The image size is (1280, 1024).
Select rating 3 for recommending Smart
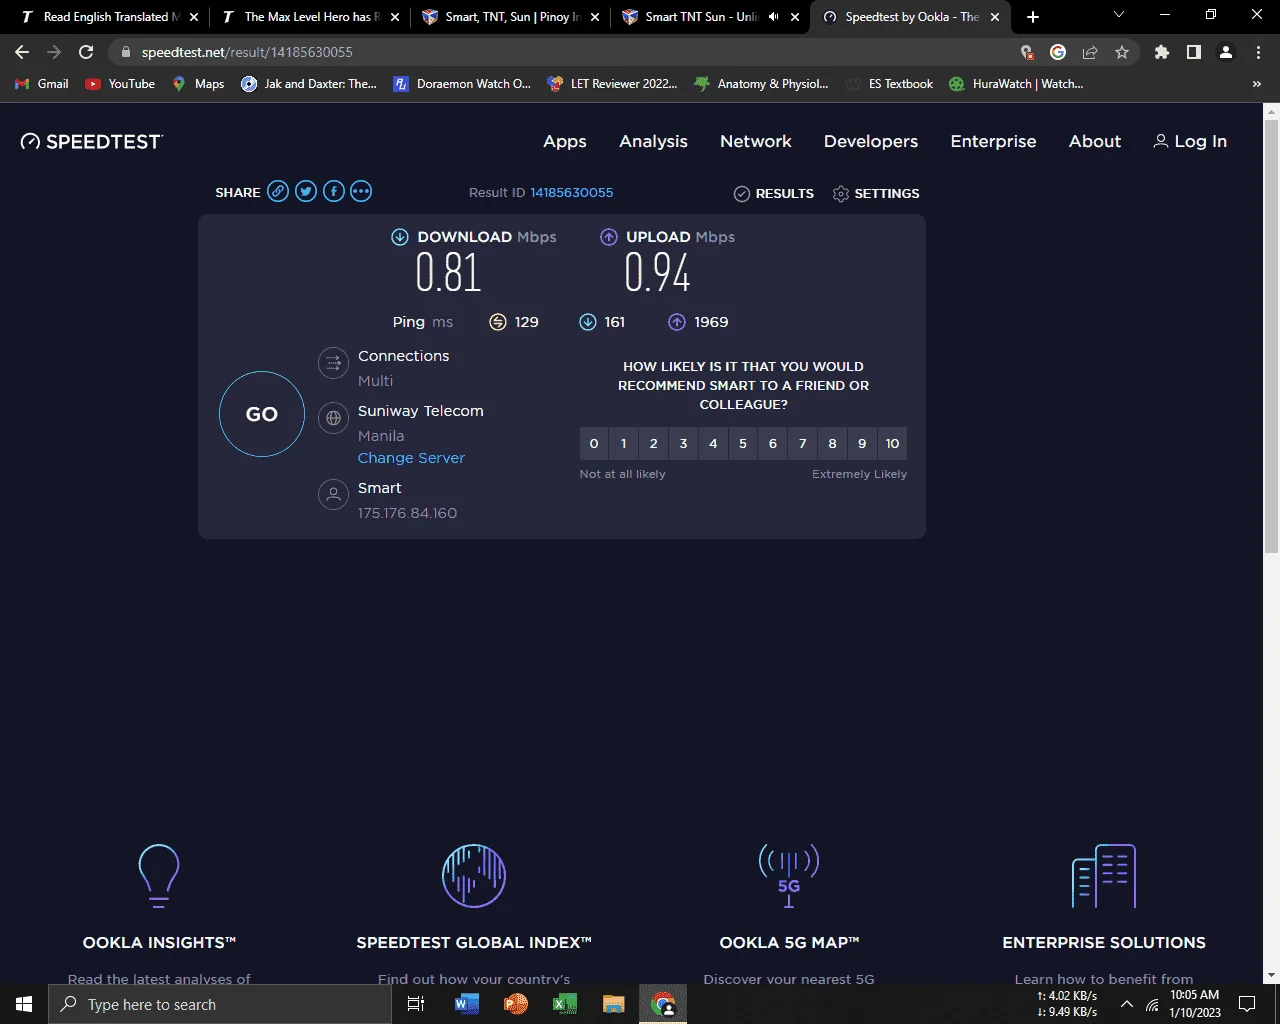pos(683,443)
